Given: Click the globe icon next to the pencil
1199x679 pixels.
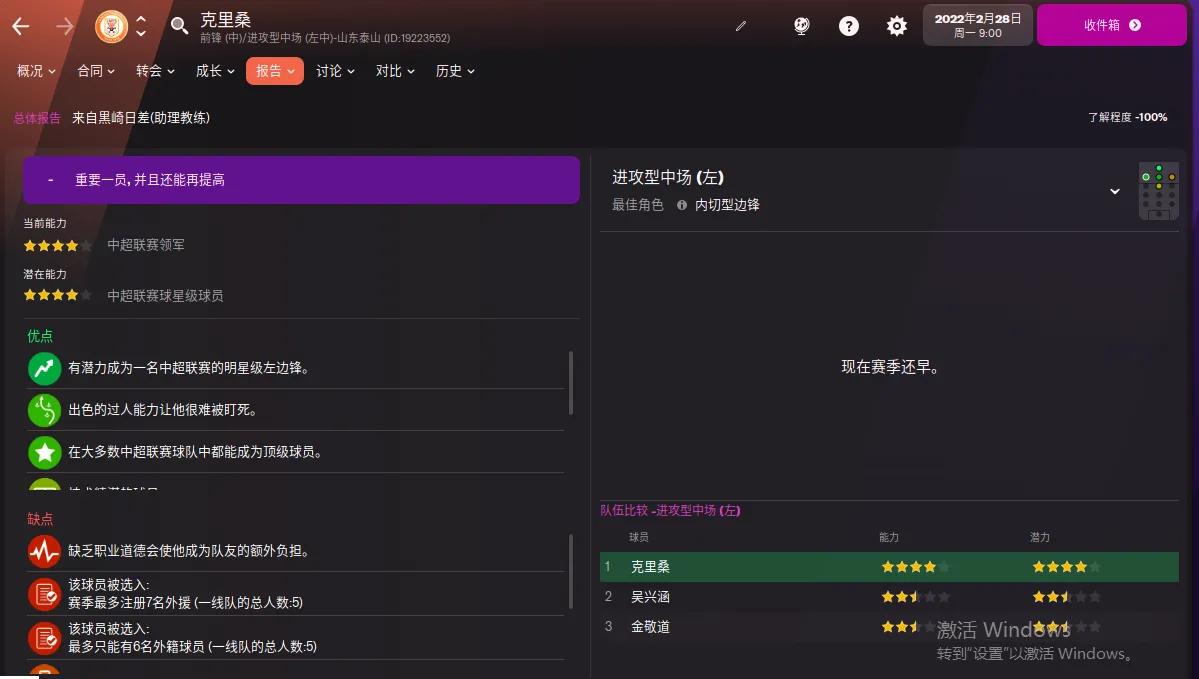Looking at the screenshot, I should coord(801,25).
